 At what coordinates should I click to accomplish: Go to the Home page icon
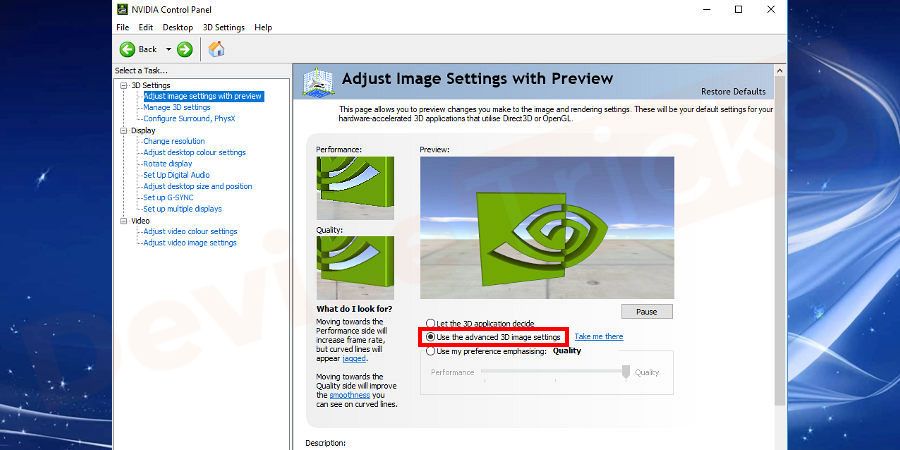pos(216,49)
